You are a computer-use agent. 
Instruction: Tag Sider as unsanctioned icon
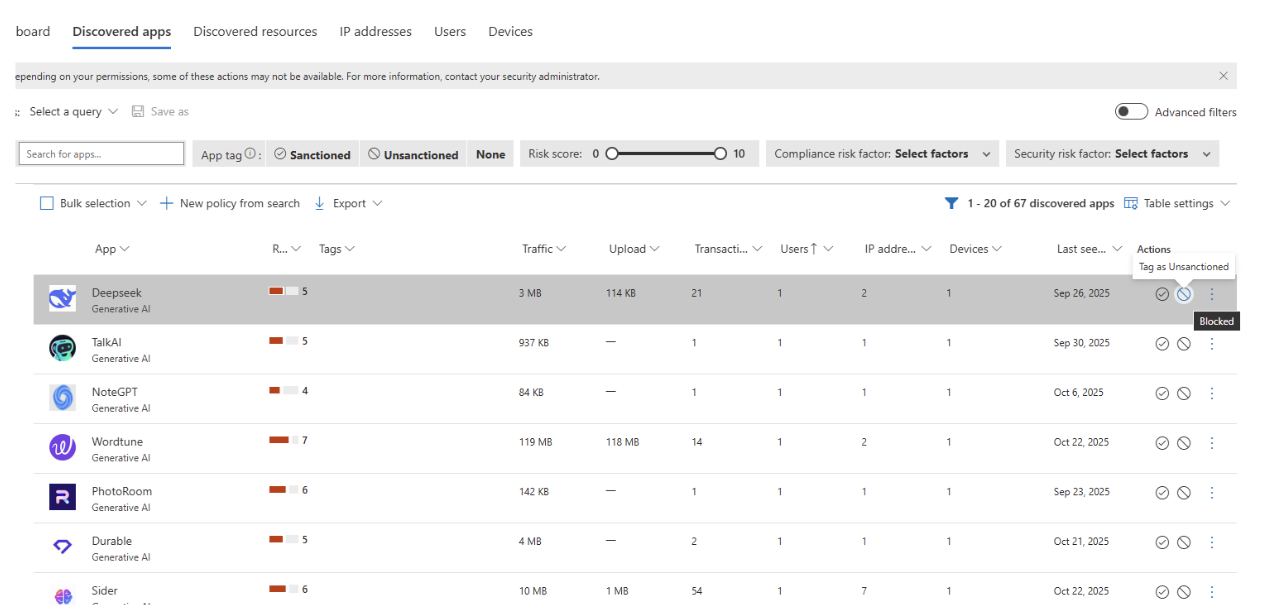point(1183,591)
